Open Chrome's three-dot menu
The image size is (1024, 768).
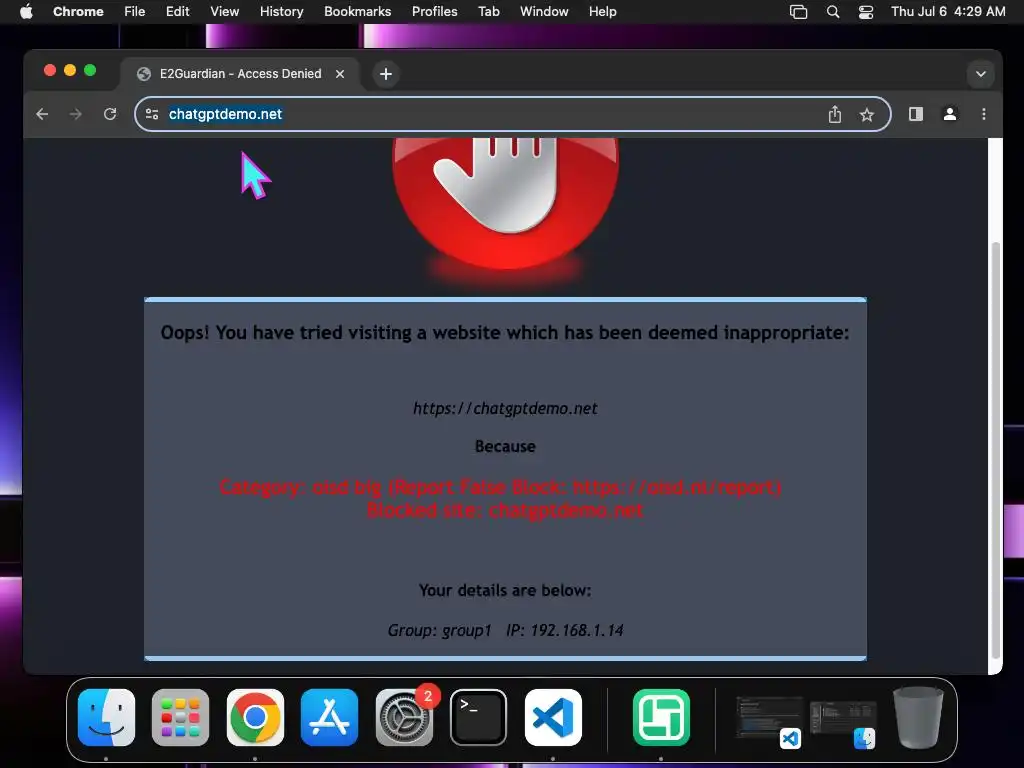(x=984, y=114)
